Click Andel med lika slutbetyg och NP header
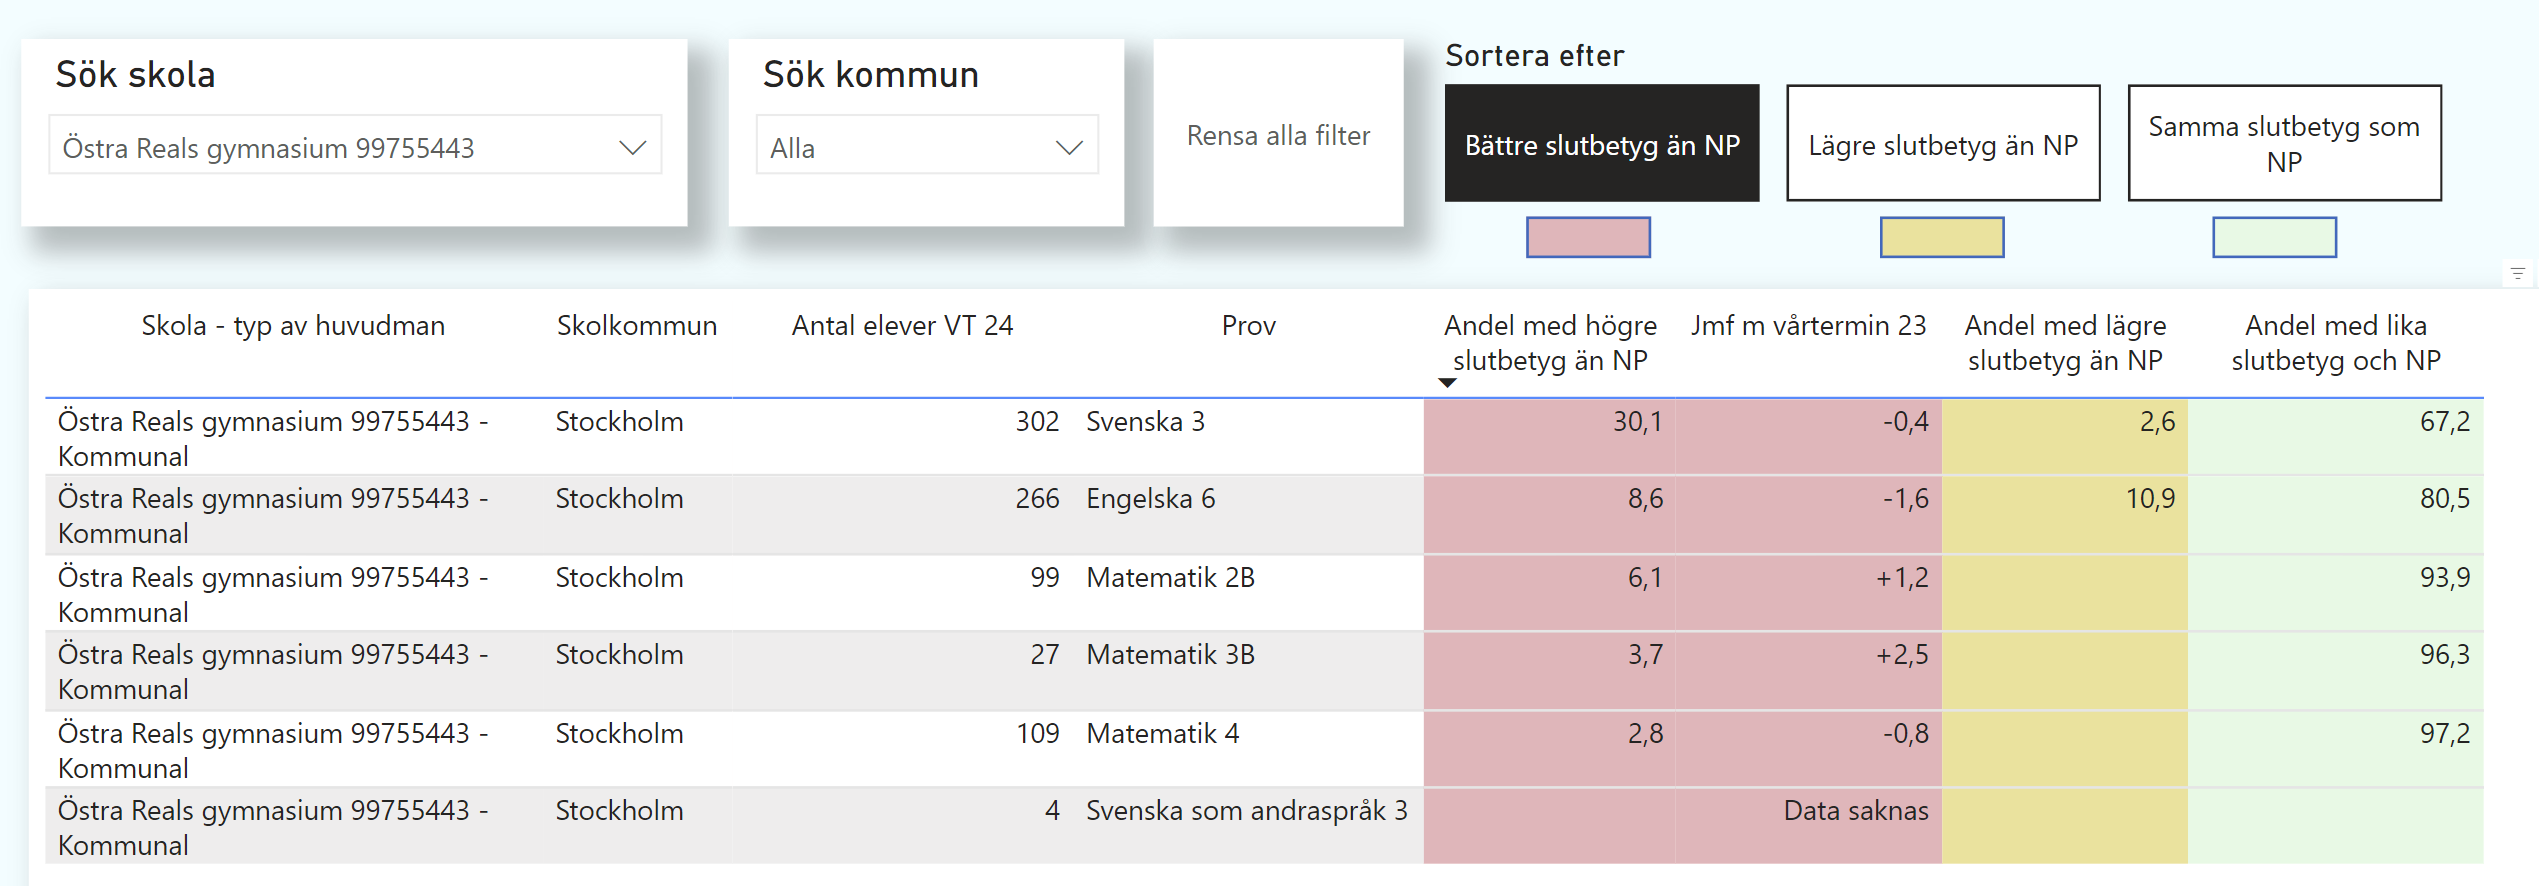2539x886 pixels. tap(2335, 343)
